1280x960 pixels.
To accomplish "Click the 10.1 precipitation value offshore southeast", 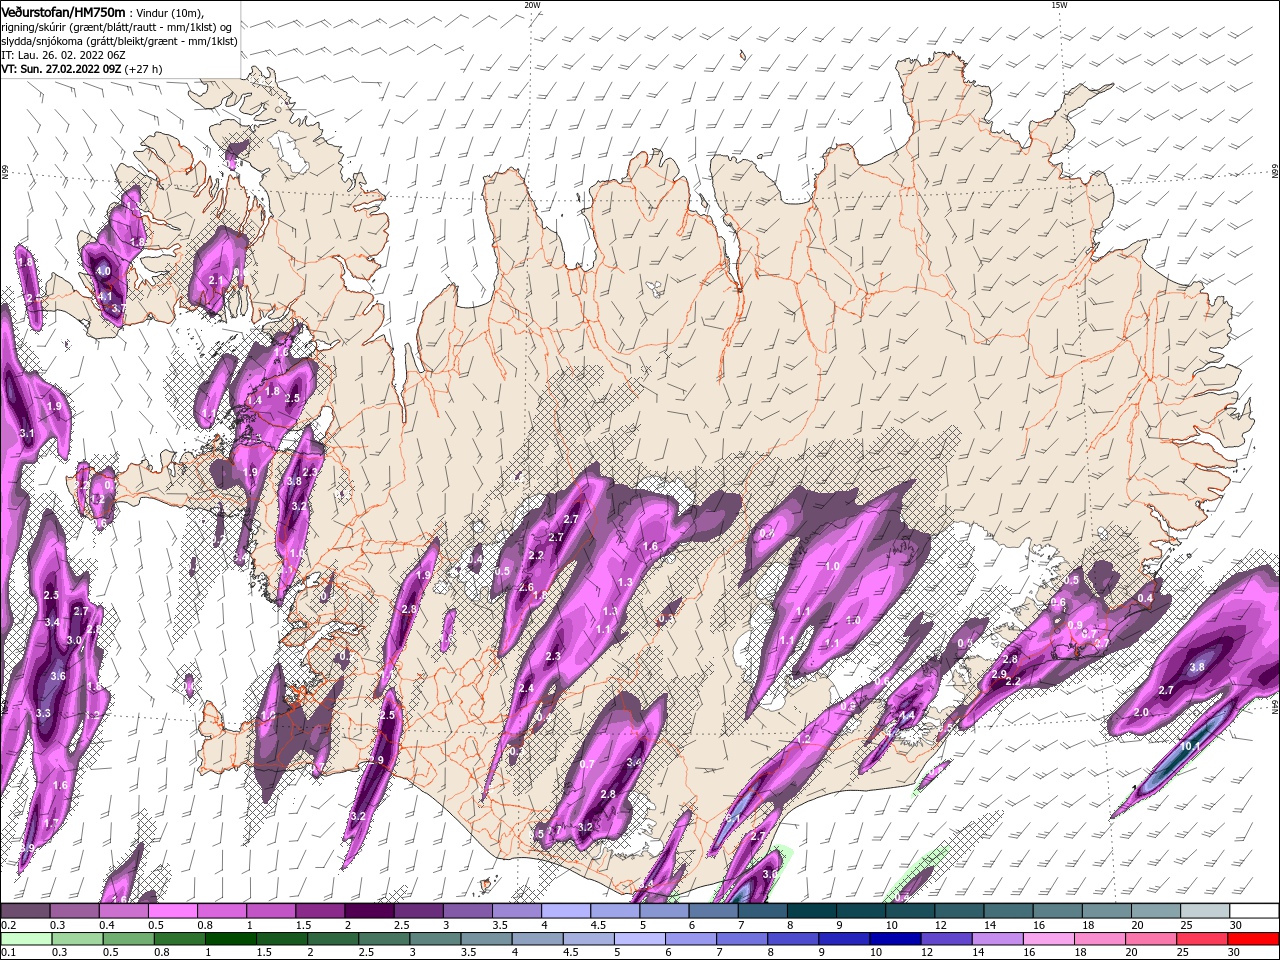I will point(1190,746).
